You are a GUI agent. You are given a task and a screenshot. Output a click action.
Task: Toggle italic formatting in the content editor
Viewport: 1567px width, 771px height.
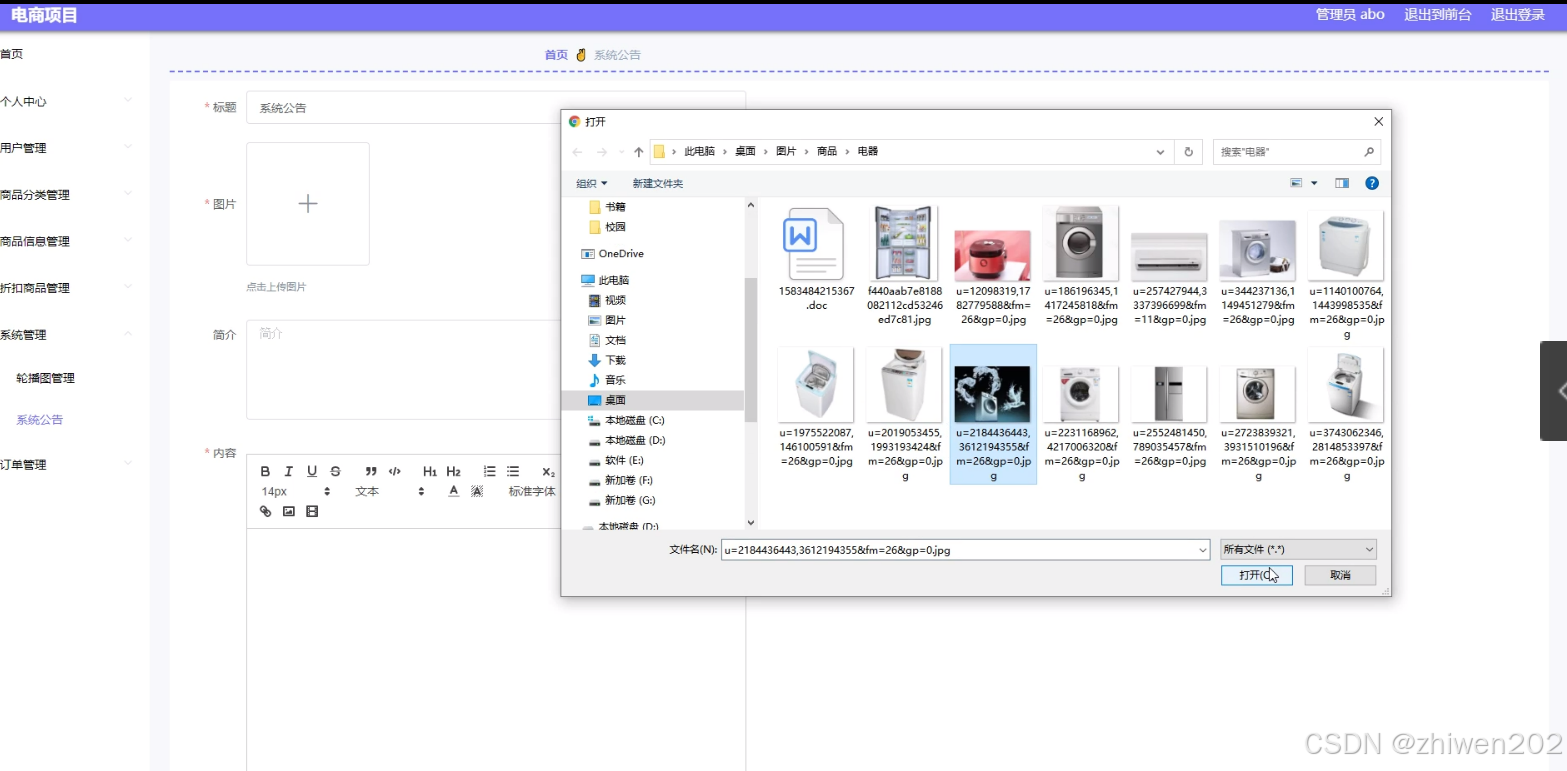(x=288, y=472)
